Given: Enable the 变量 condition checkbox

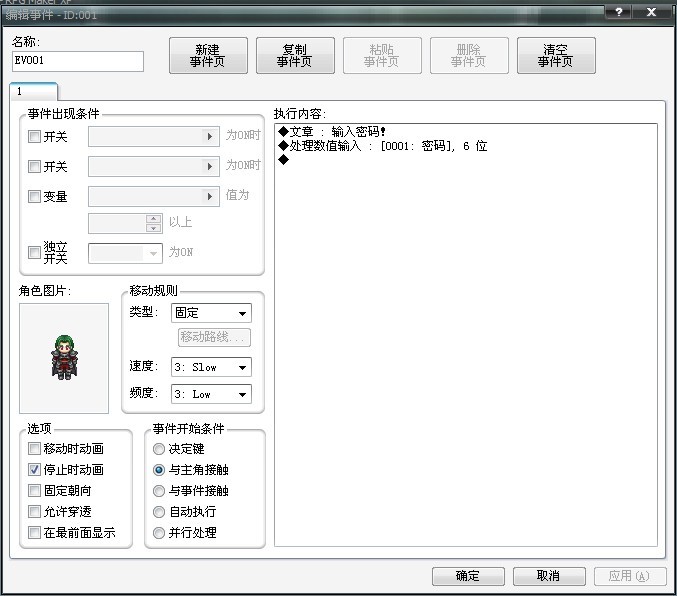Looking at the screenshot, I should click(34, 197).
